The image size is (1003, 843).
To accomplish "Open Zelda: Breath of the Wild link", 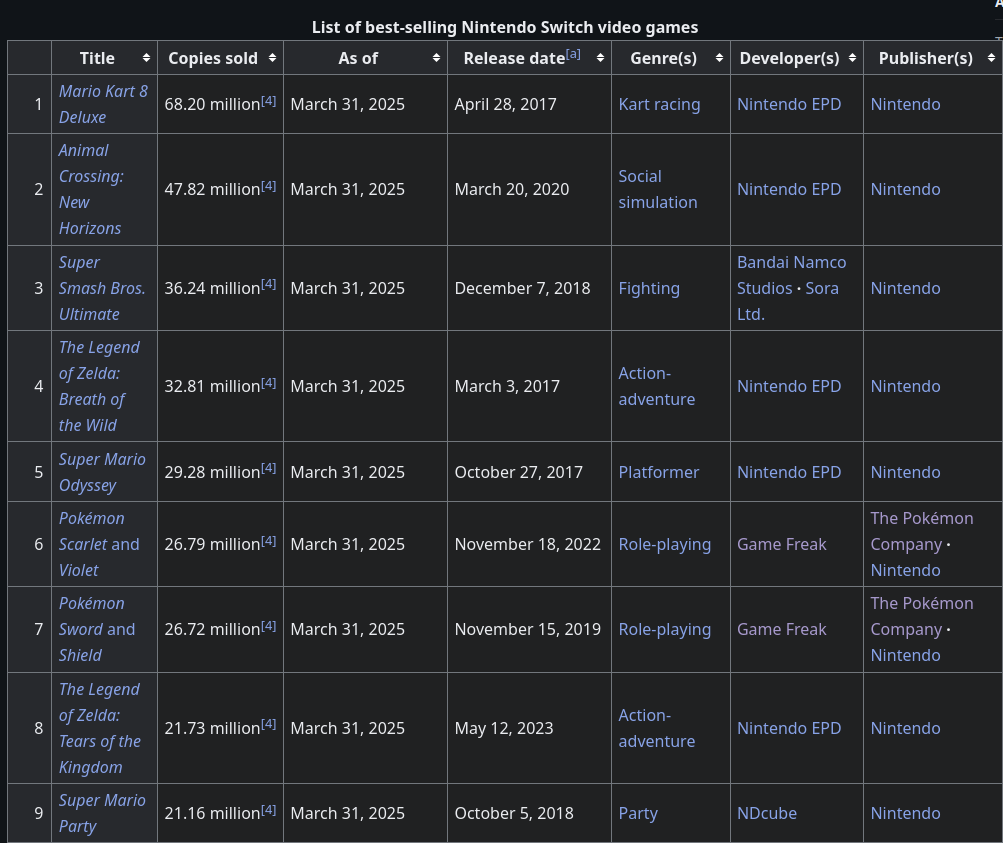I will tap(99, 386).
